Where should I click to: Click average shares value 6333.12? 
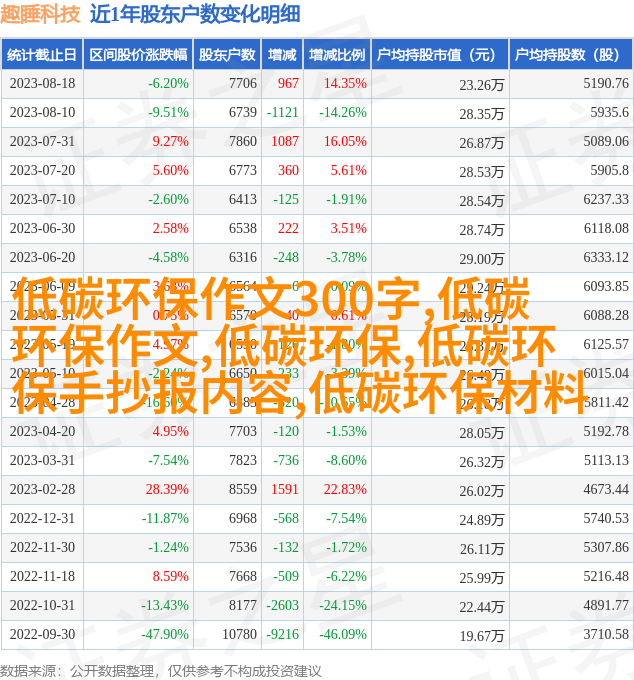[606, 258]
